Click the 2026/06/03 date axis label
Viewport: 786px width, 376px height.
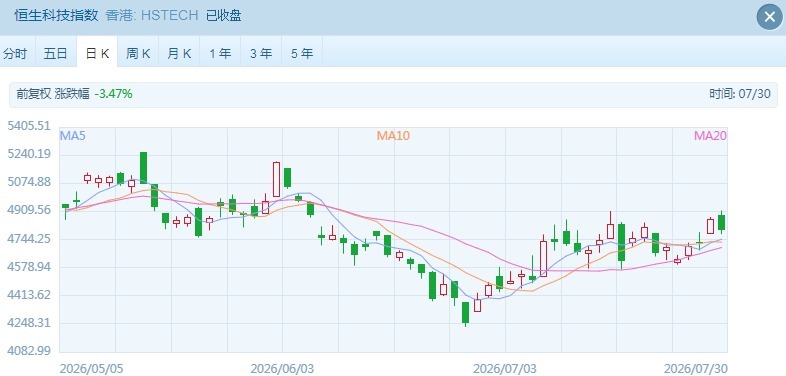coord(282,369)
